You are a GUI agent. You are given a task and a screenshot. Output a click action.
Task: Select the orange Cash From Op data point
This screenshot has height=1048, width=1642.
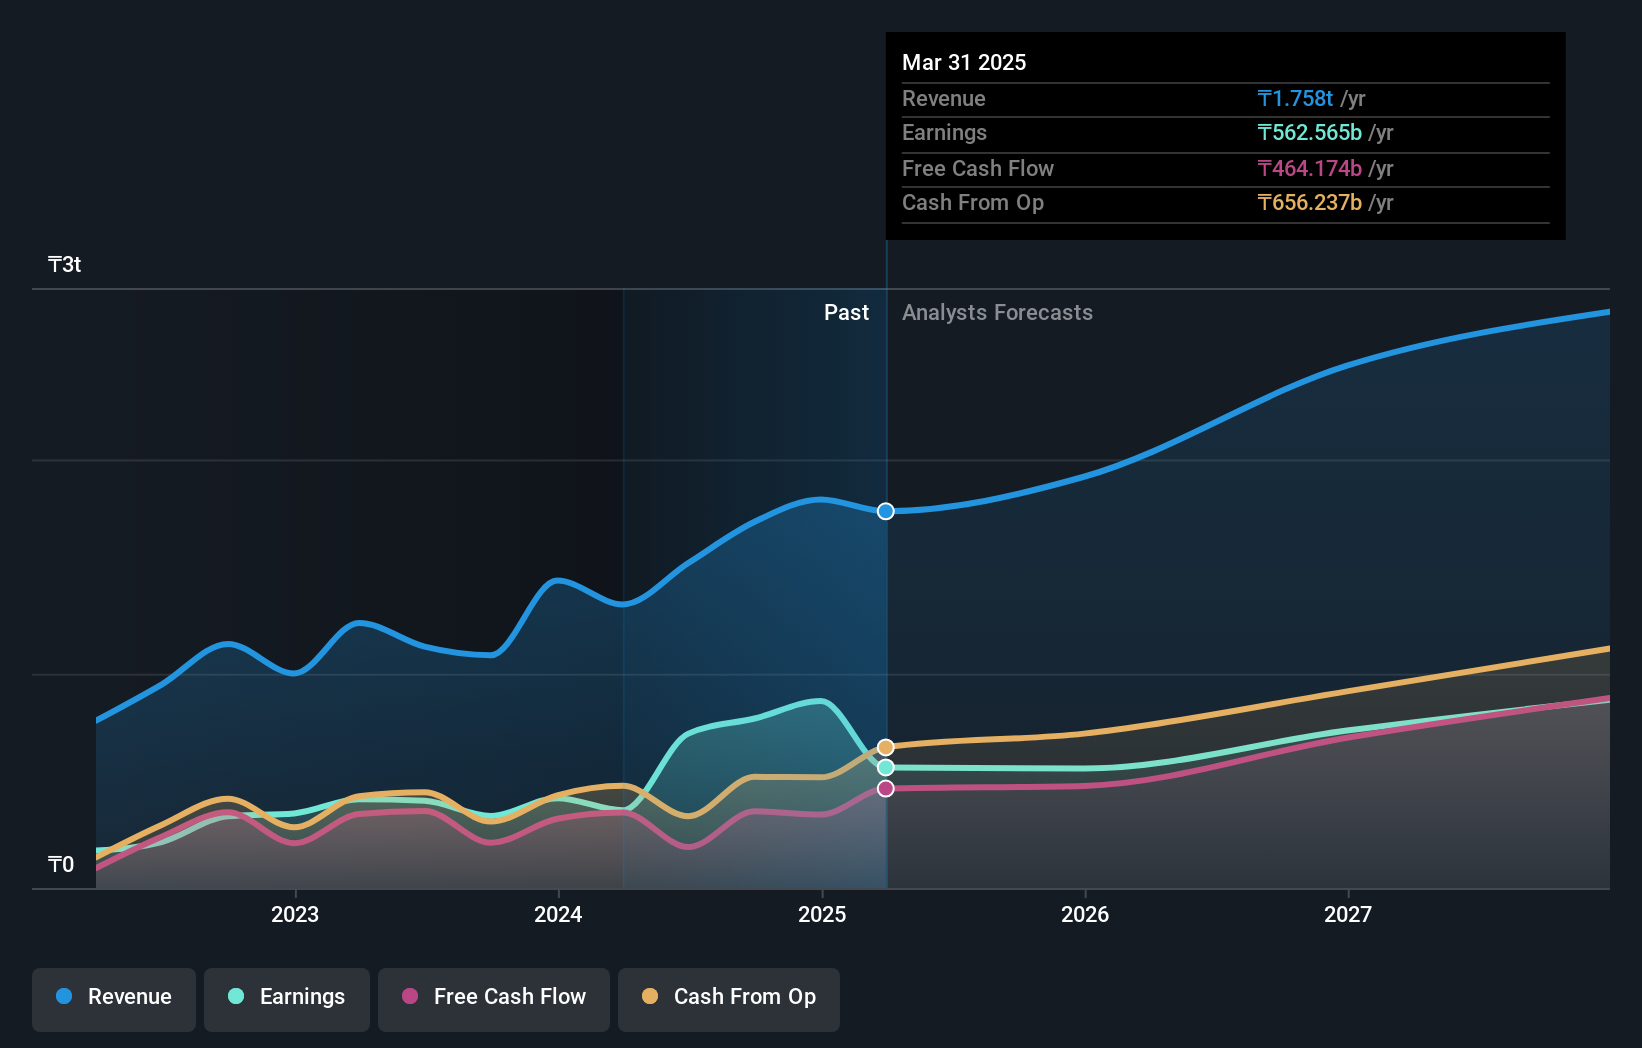point(885,746)
